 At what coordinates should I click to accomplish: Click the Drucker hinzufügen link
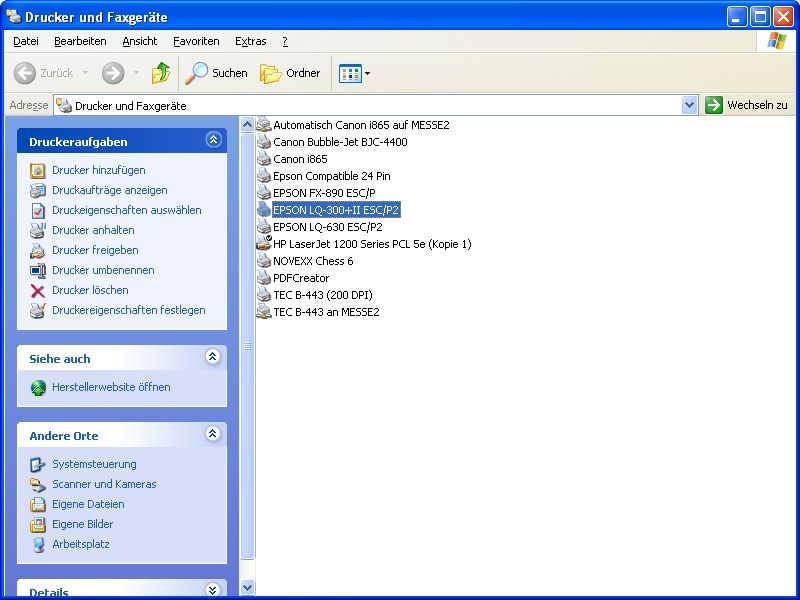pyautogui.click(x=98, y=170)
